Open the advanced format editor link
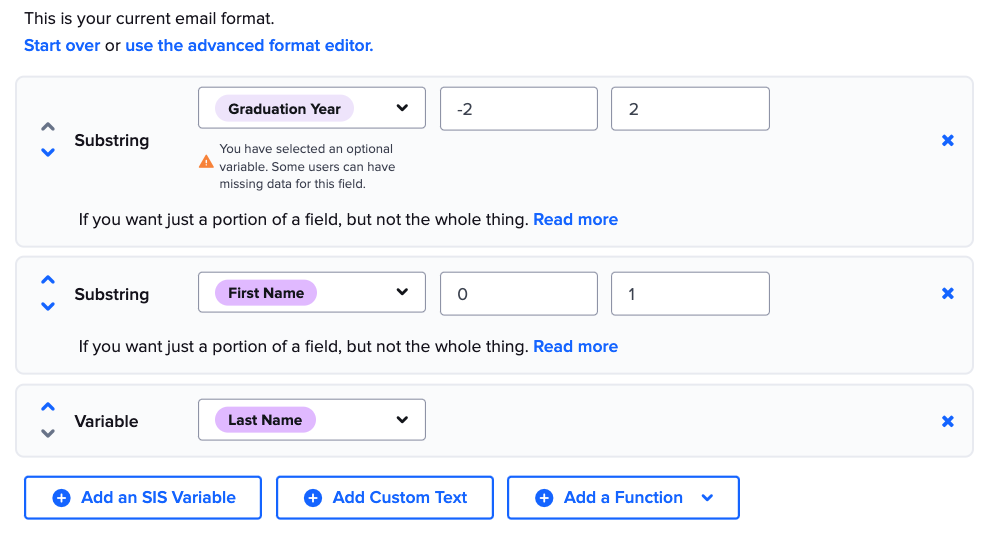Image resolution: width=991 pixels, height=556 pixels. 249,46
